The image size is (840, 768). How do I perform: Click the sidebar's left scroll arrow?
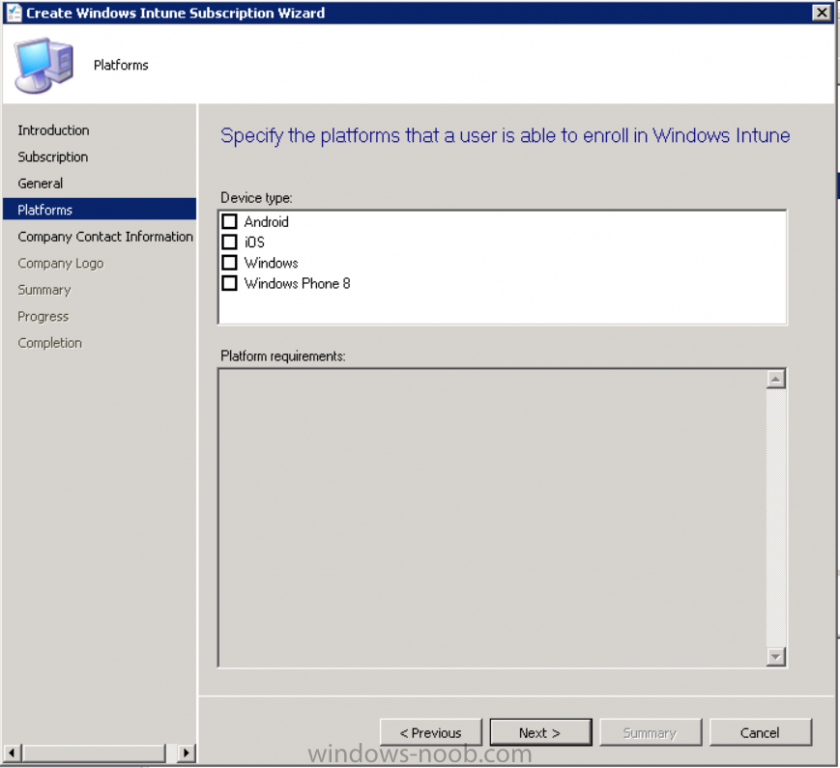coord(12,752)
